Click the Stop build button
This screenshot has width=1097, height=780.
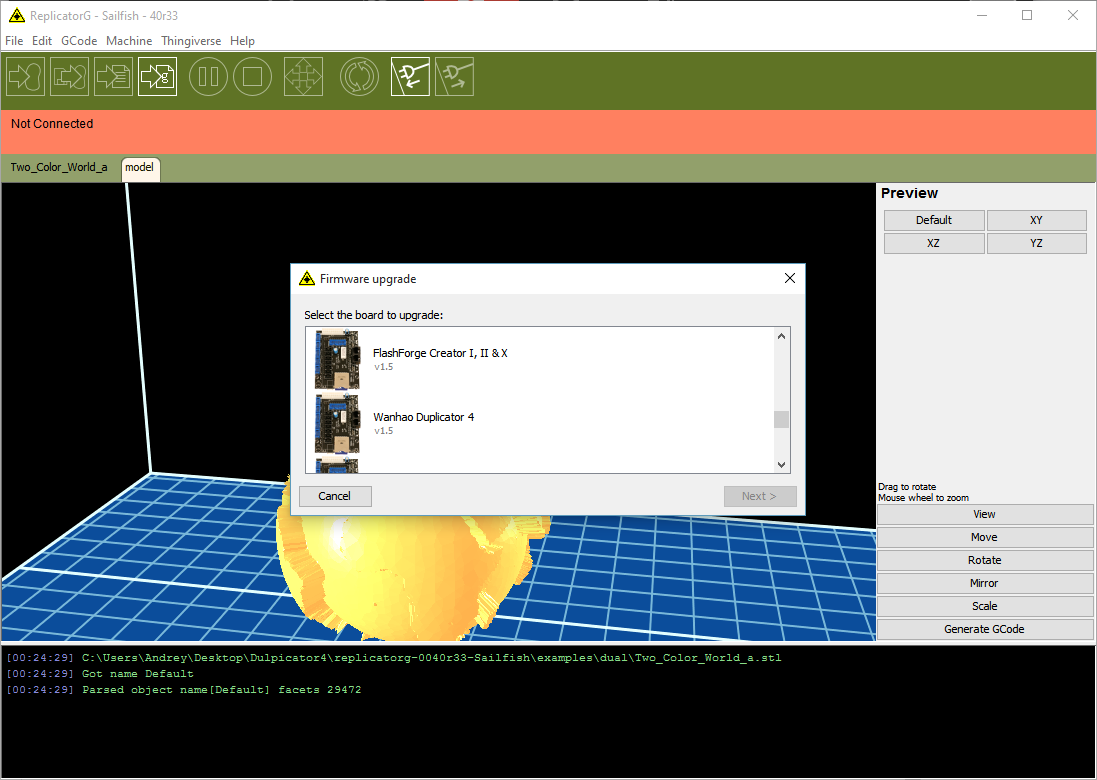(x=253, y=76)
